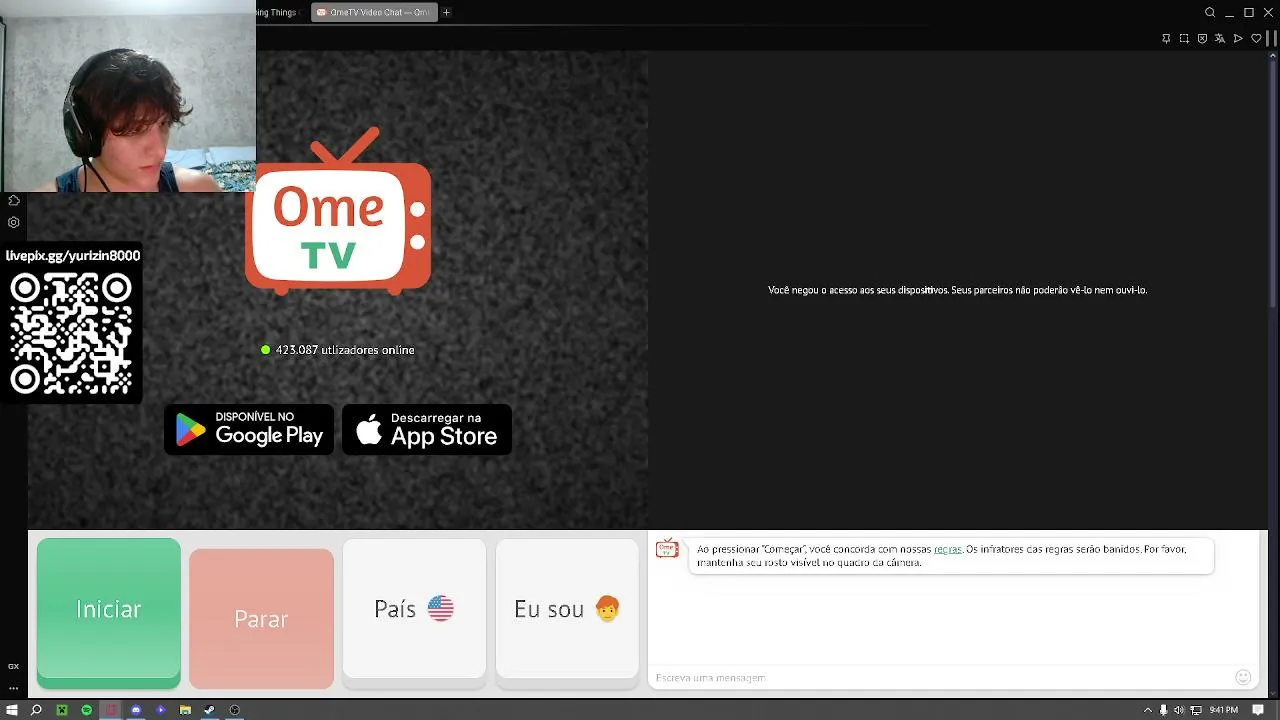Open the sidebar settings gear icon
Screen dimensions: 1280x720
point(13,222)
